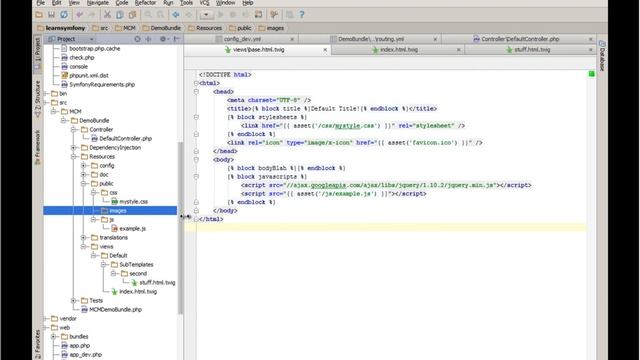Open the VCS menu
This screenshot has height=360, width=640.
click(204, 3)
